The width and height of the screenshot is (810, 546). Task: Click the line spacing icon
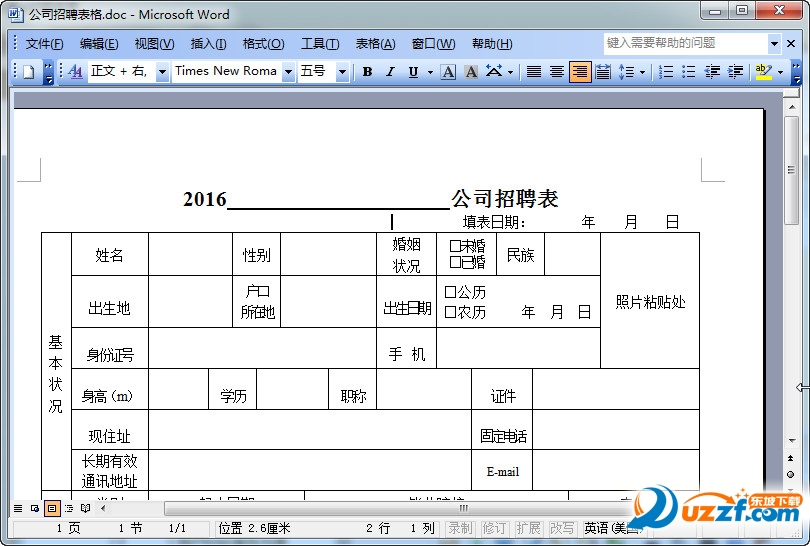click(626, 72)
